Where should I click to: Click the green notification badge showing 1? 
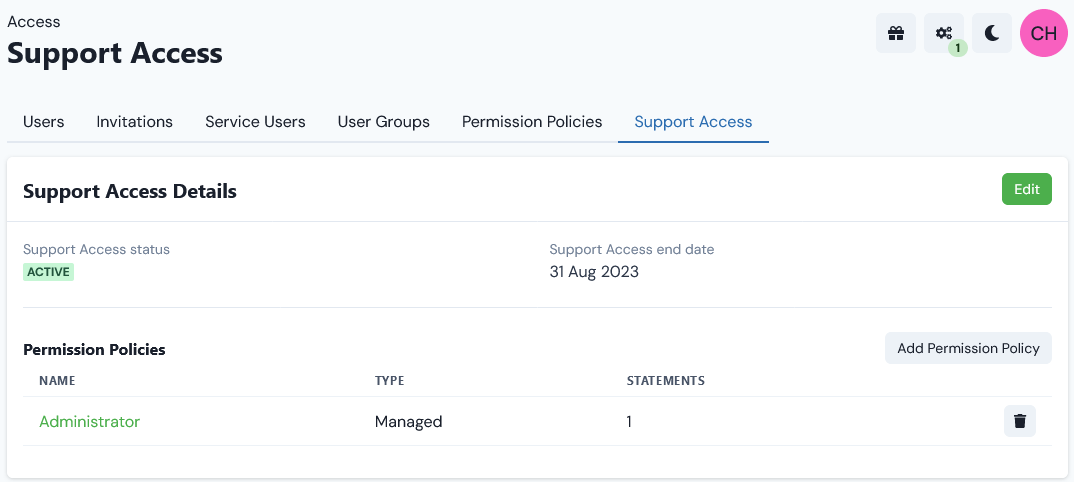958,48
